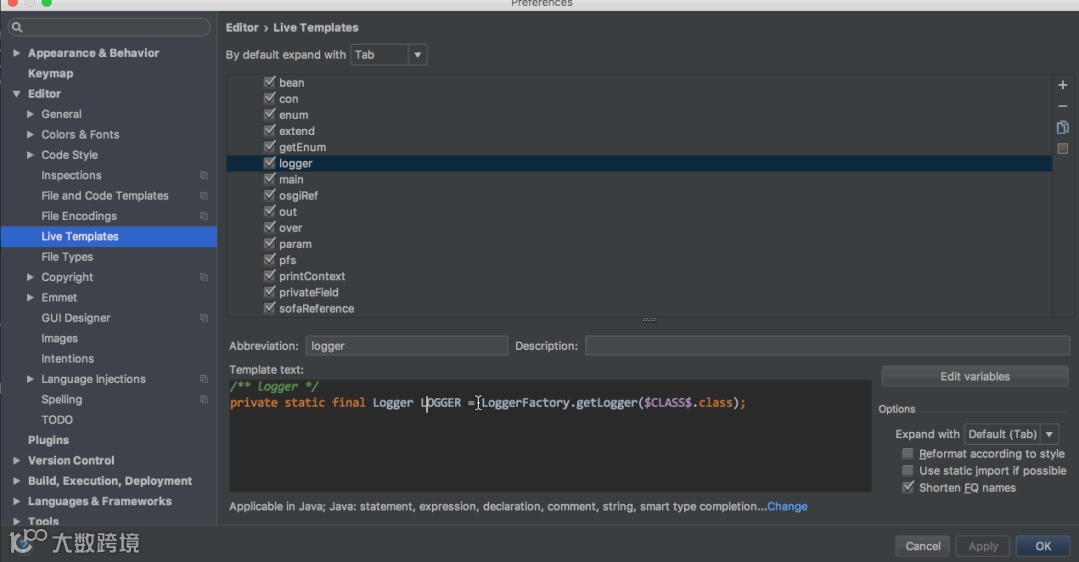
Task: Open the default expand with Tab dropdown
Action: pyautogui.click(x=389, y=55)
